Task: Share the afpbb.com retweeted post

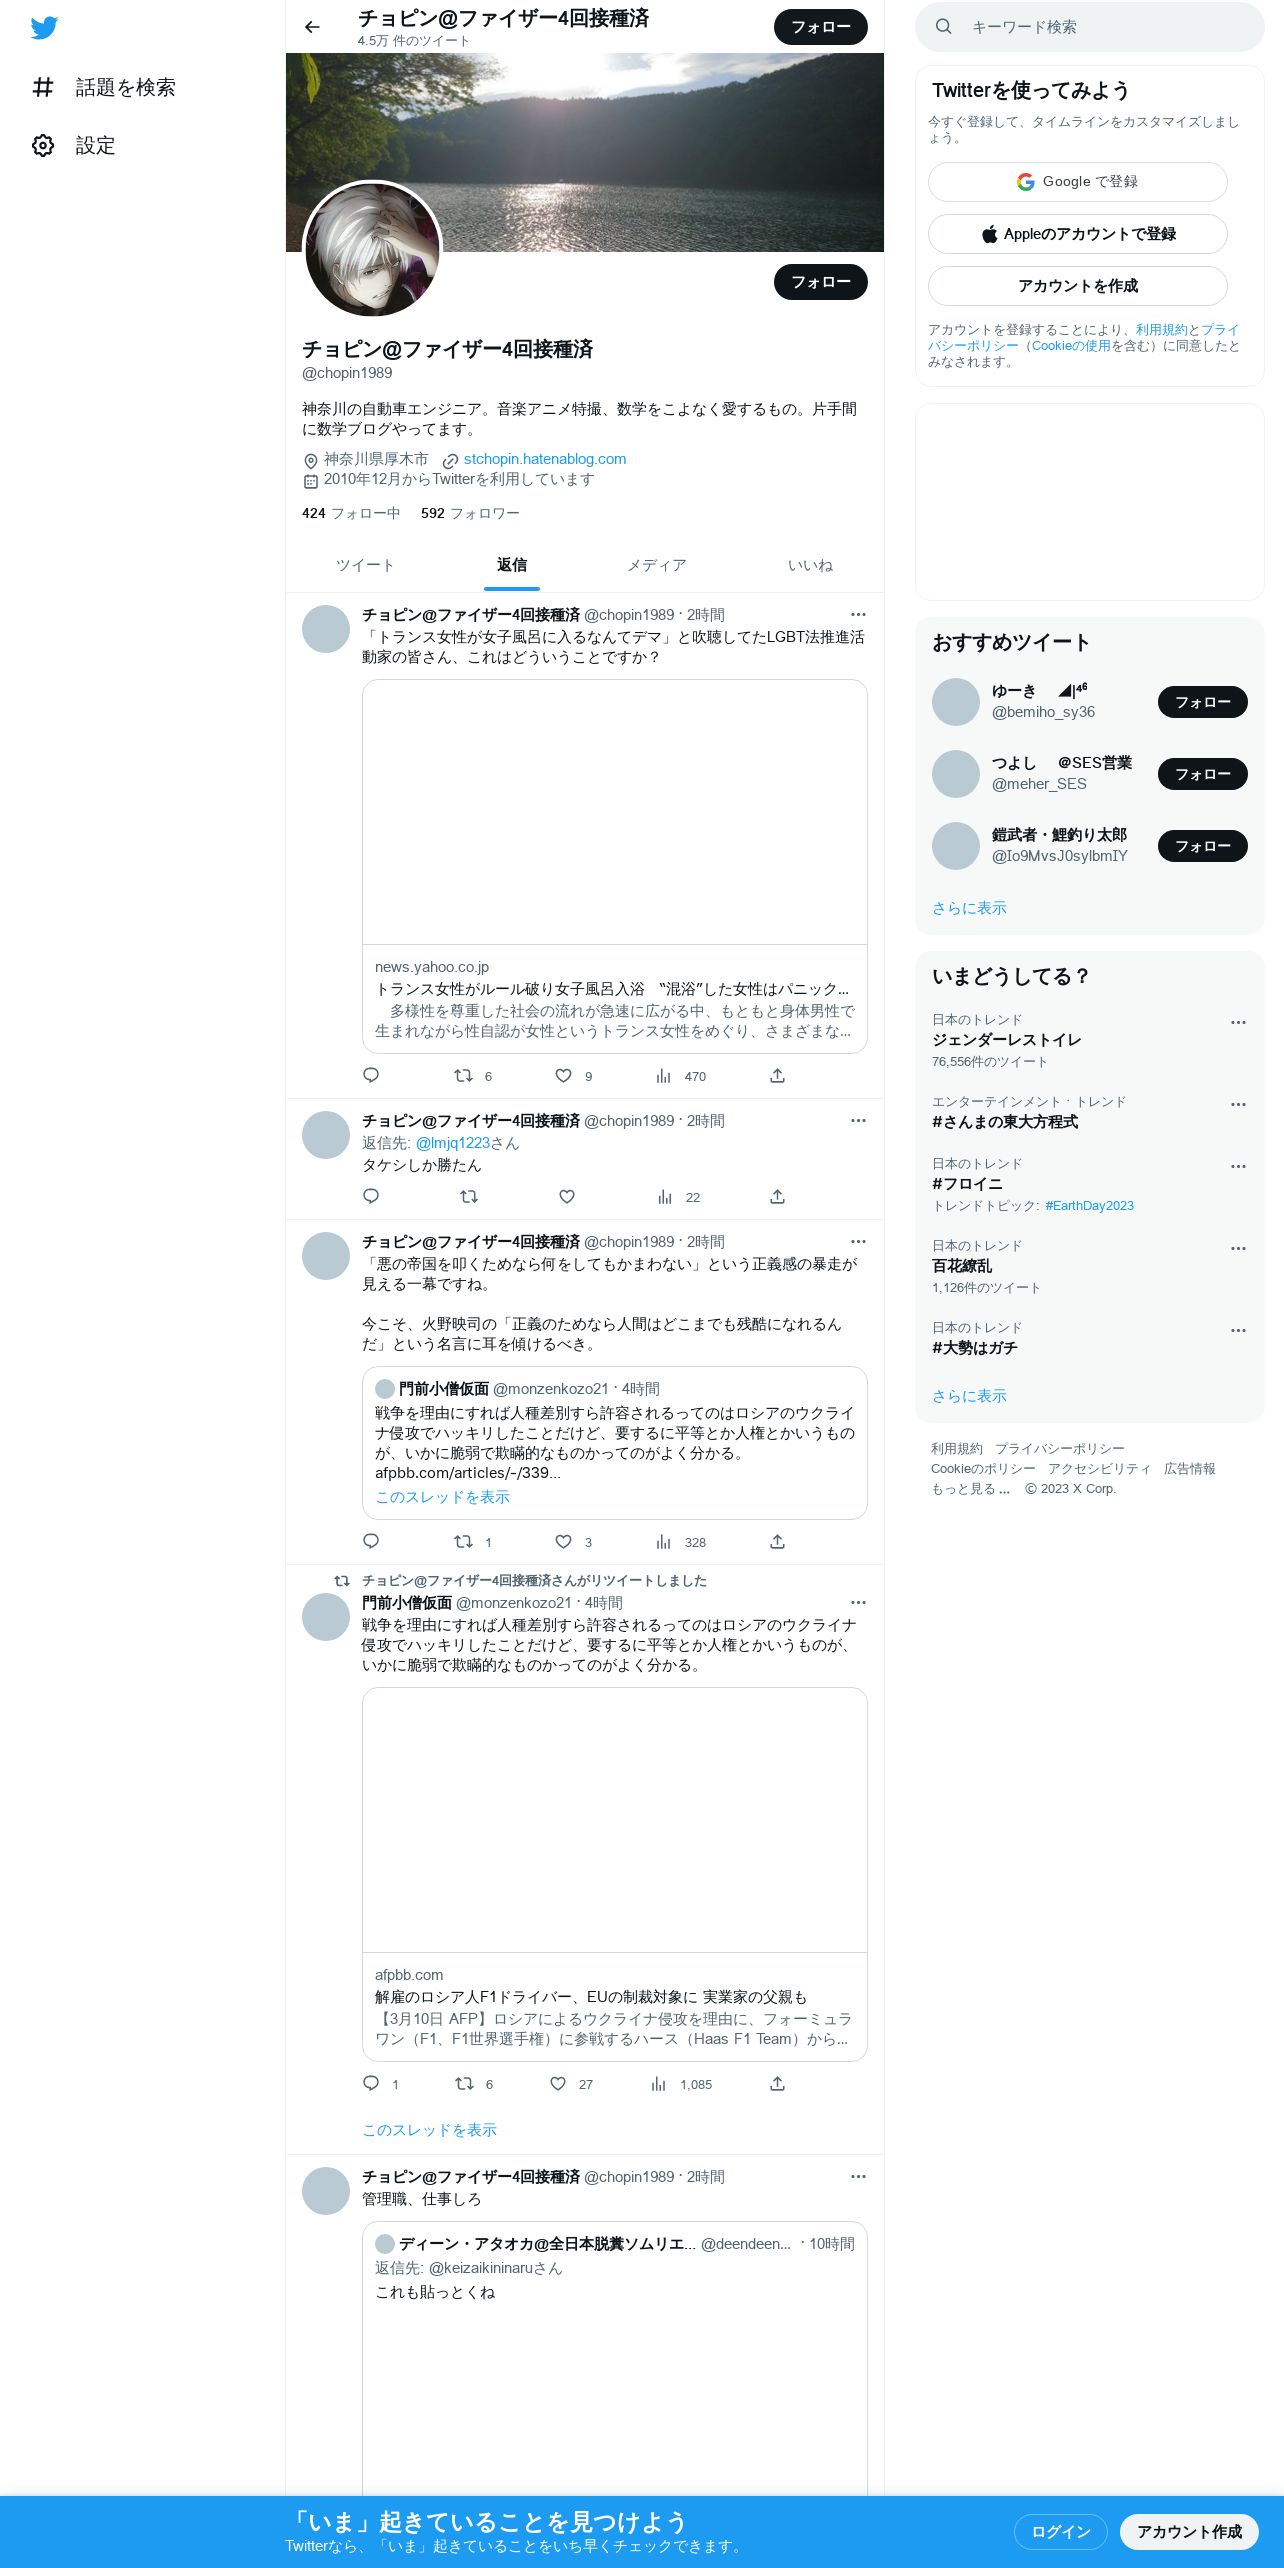Action: [x=777, y=2083]
